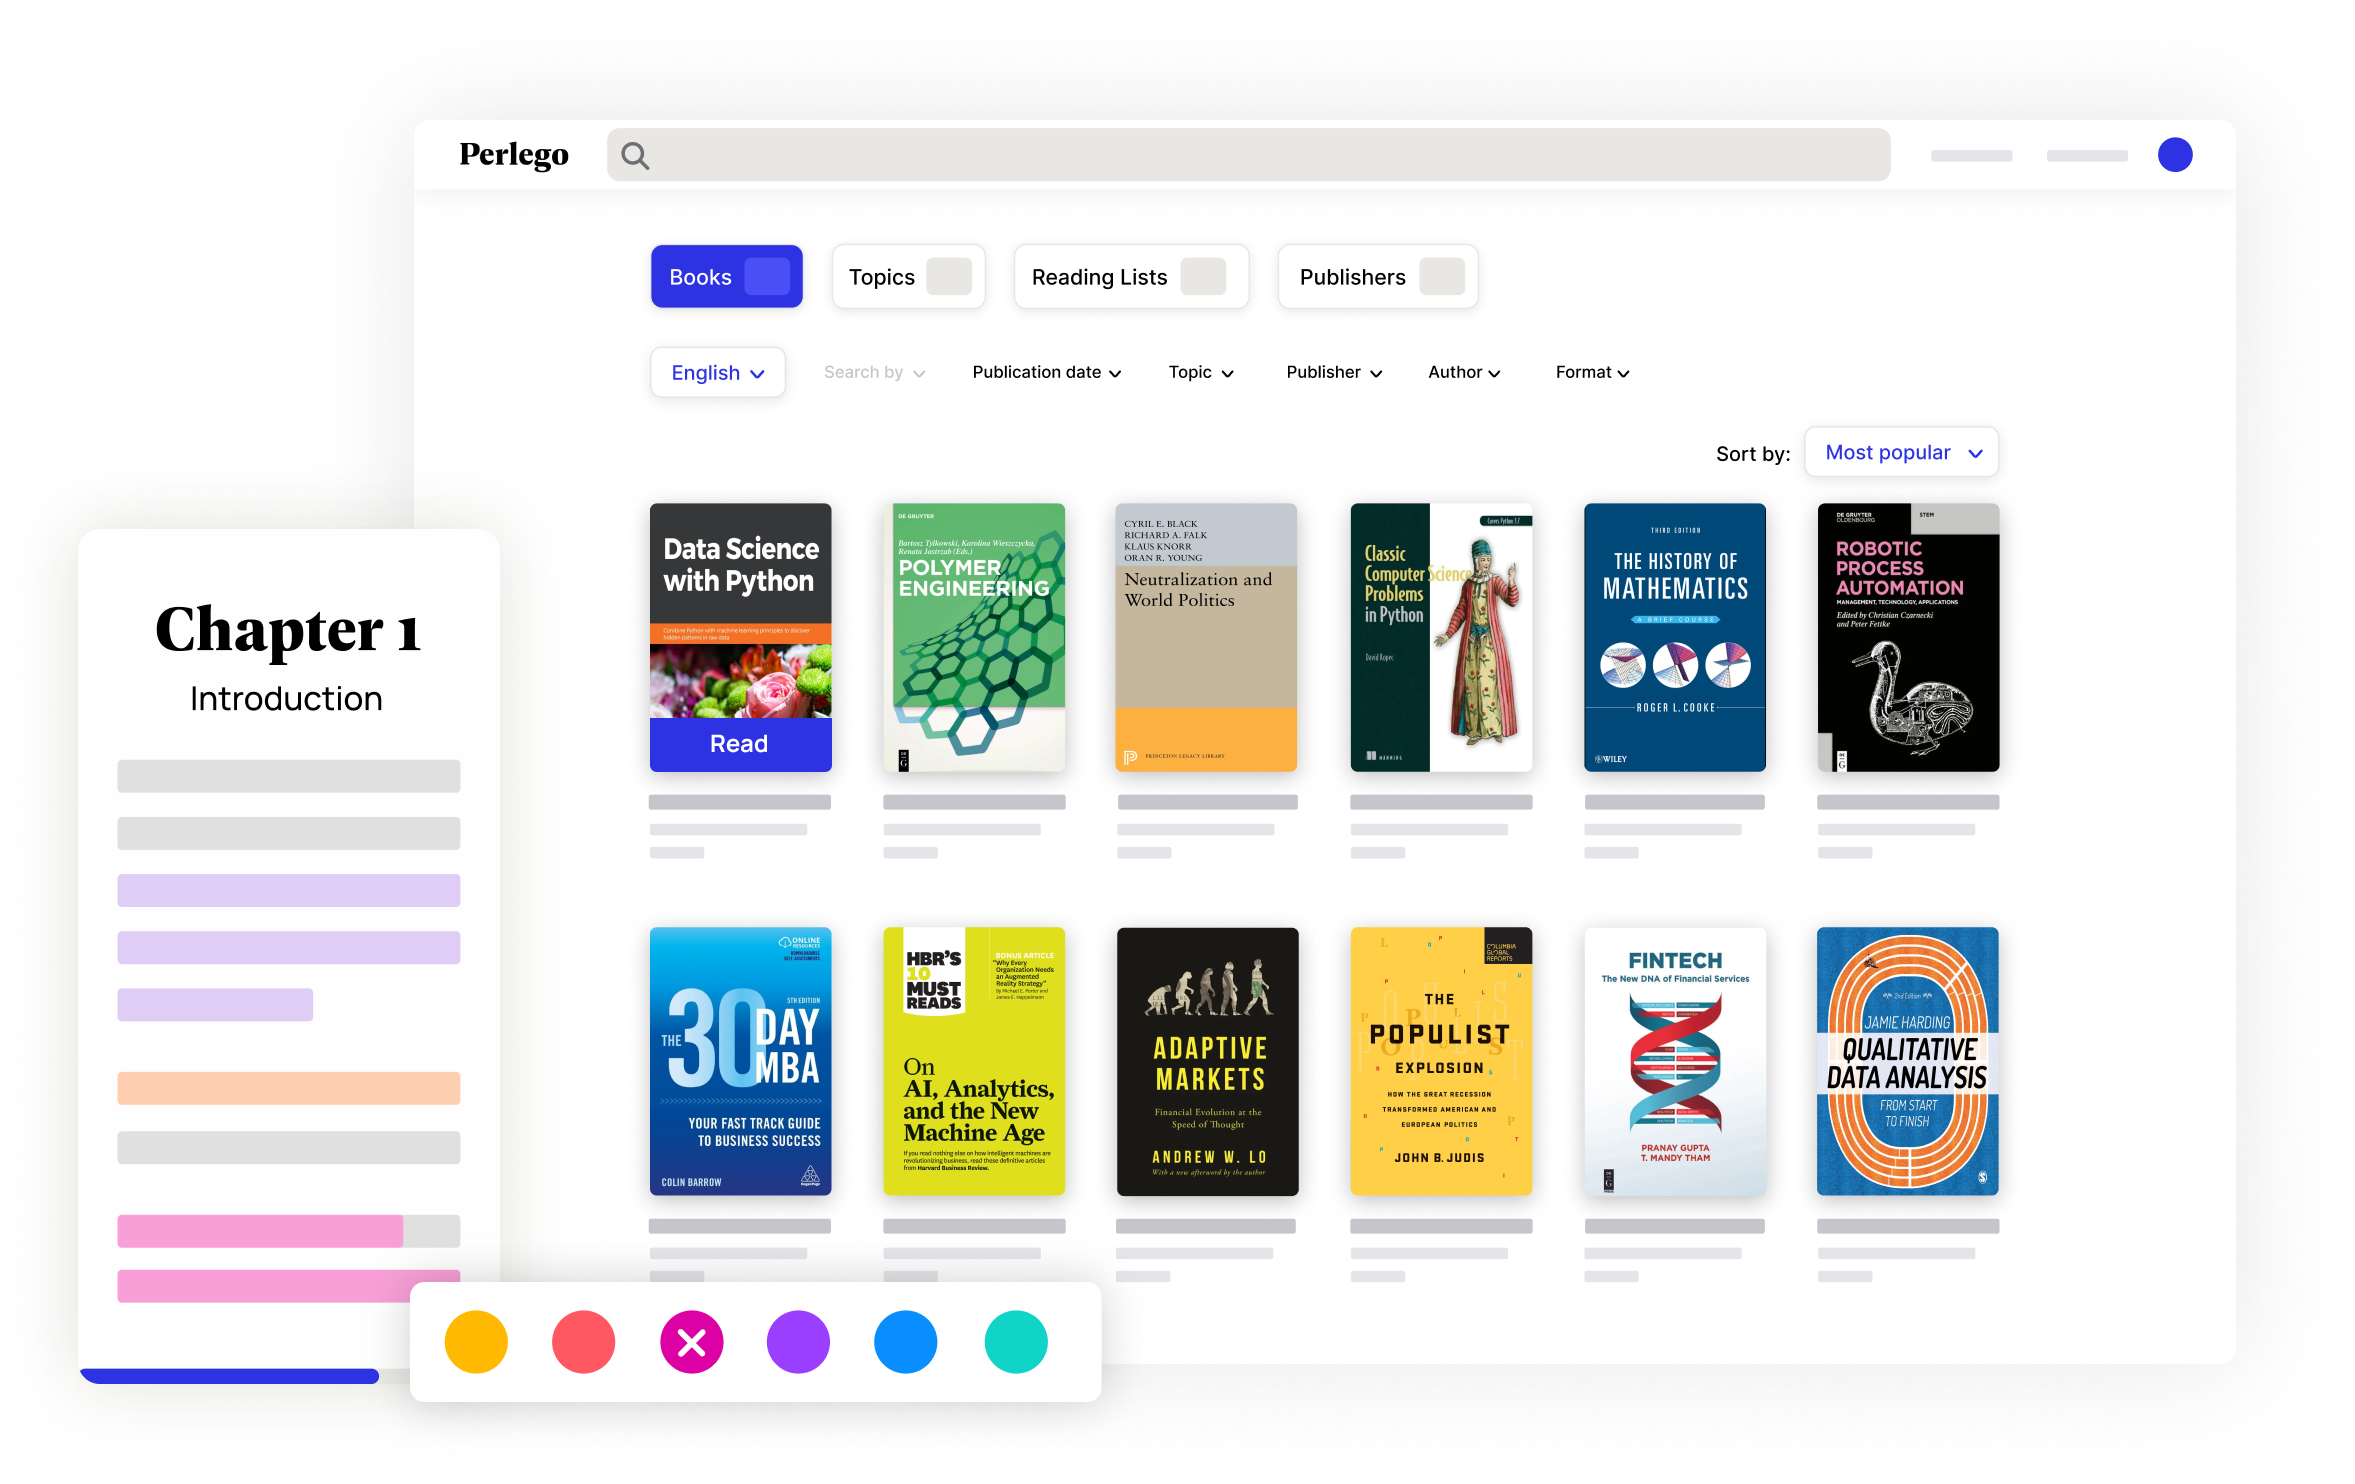Screen dimensions: 2355x1484
Task: Open Publishers section
Action: pos(1374,277)
